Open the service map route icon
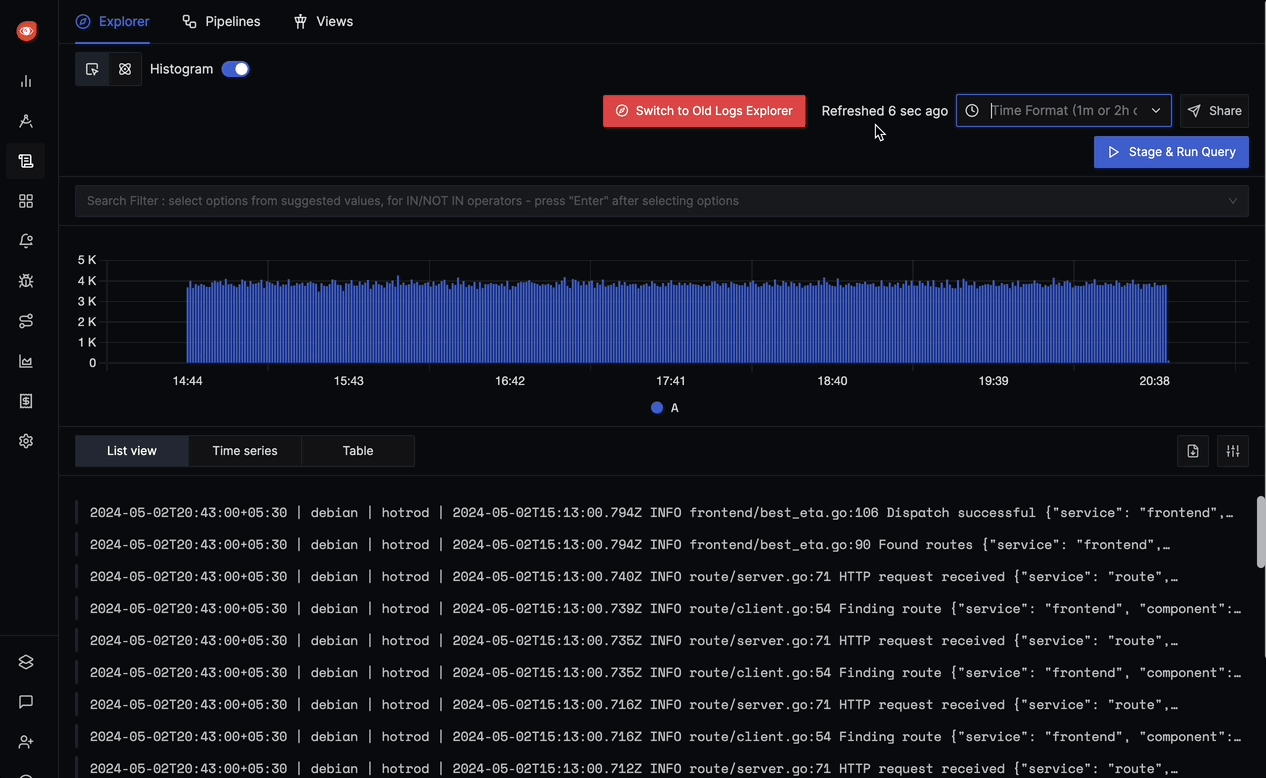The width and height of the screenshot is (1266, 778). [26, 321]
